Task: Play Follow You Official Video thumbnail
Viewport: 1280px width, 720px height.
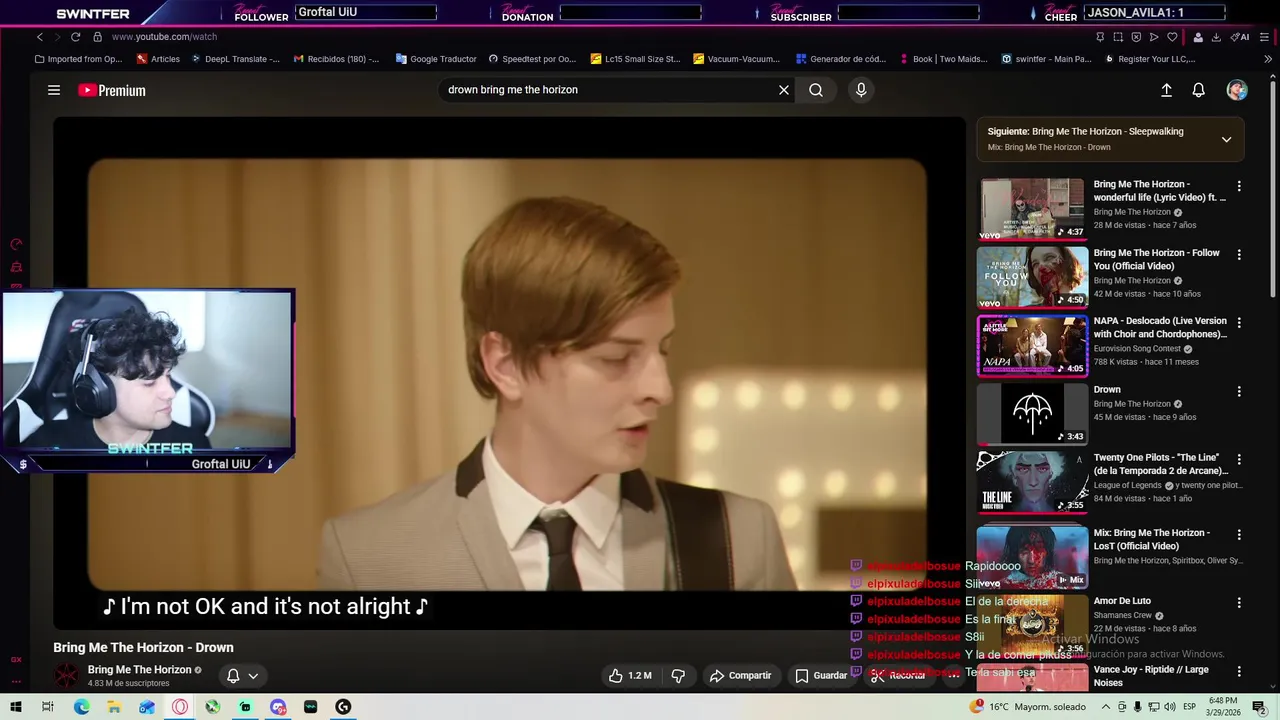Action: point(1032,277)
